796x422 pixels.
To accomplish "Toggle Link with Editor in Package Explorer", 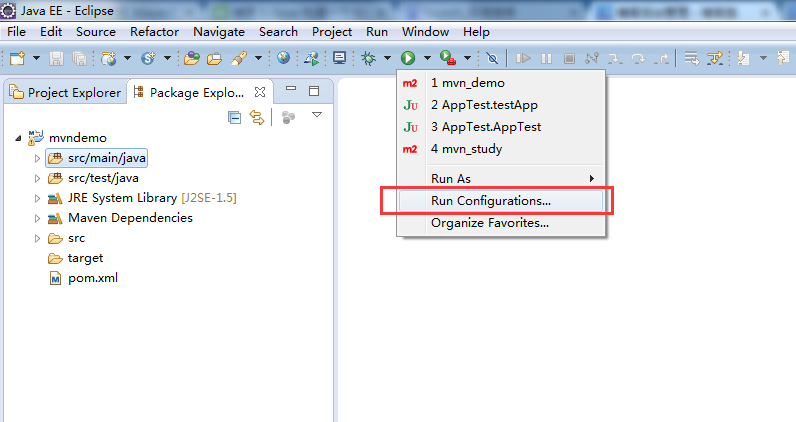I will pyautogui.click(x=257, y=118).
